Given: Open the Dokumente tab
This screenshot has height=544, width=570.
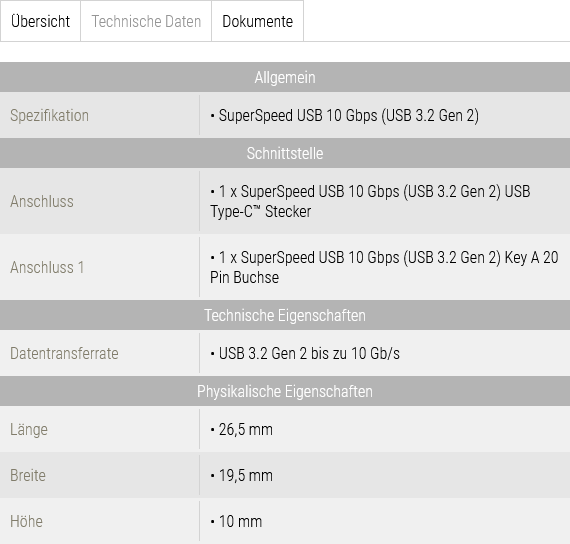Looking at the screenshot, I should (x=257, y=21).
